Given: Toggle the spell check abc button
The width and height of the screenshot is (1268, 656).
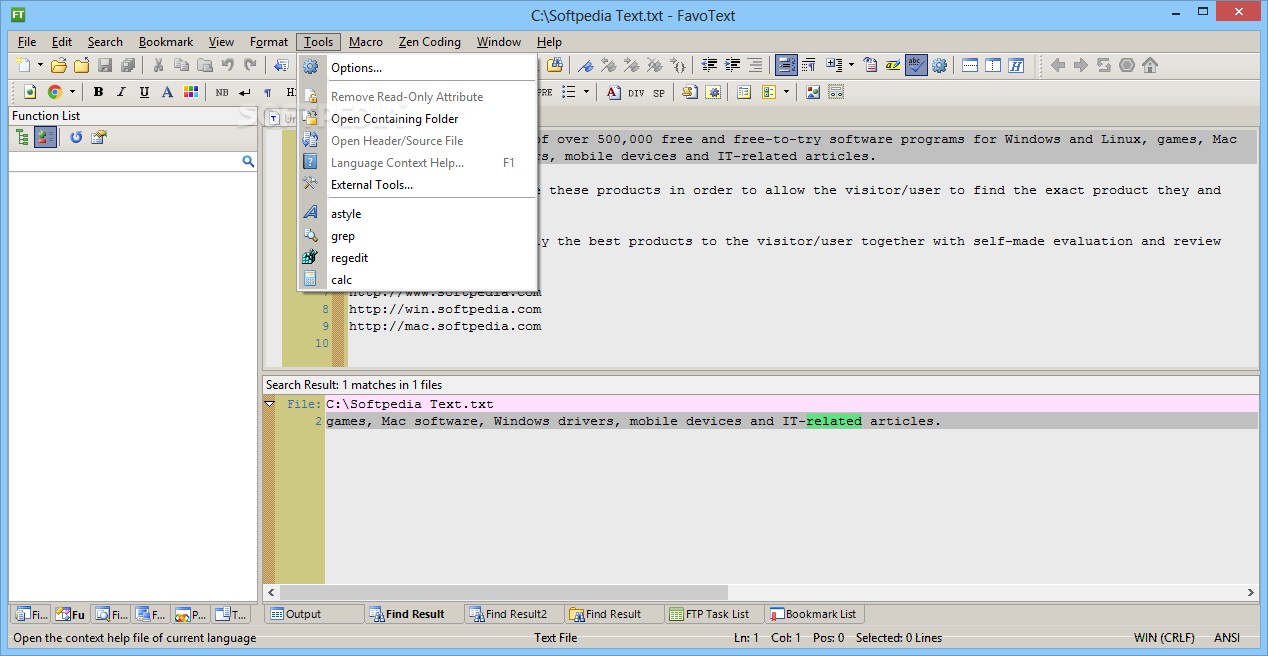Looking at the screenshot, I should tap(916, 66).
